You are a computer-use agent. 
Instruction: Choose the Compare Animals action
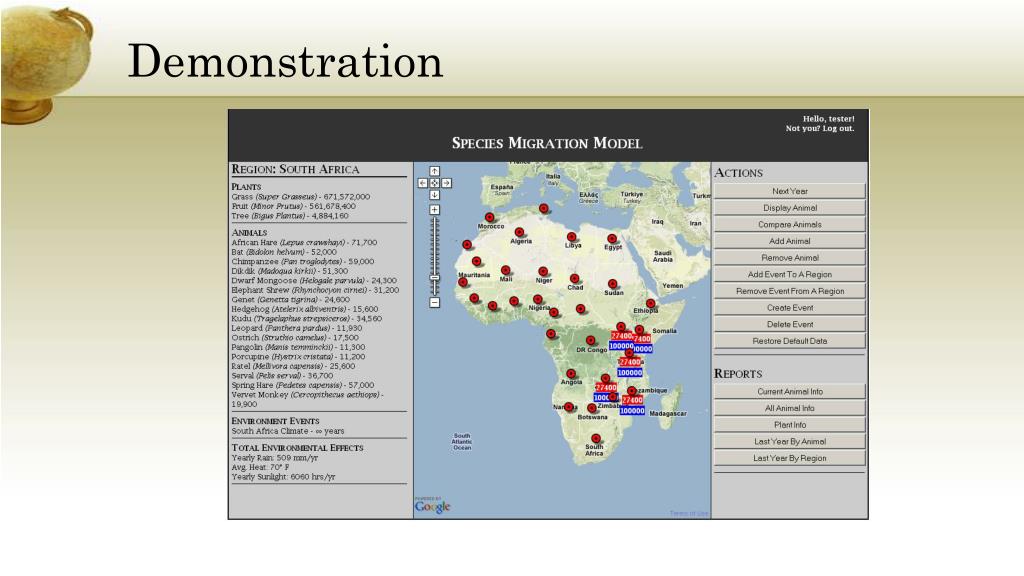pyautogui.click(x=790, y=225)
